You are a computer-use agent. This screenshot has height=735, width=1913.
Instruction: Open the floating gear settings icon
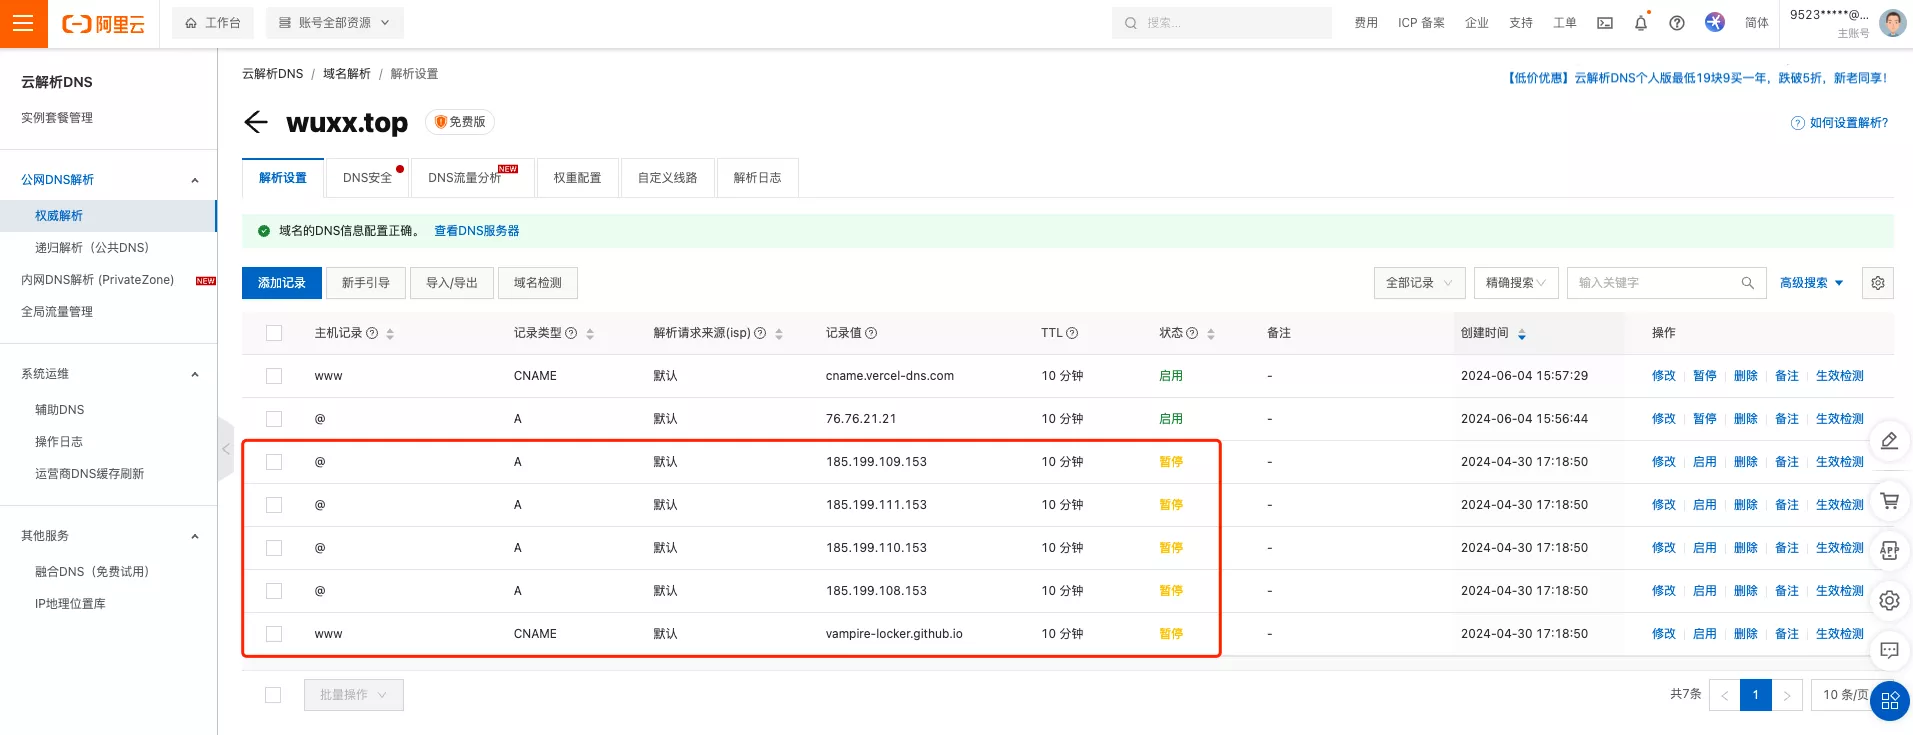tap(1889, 600)
